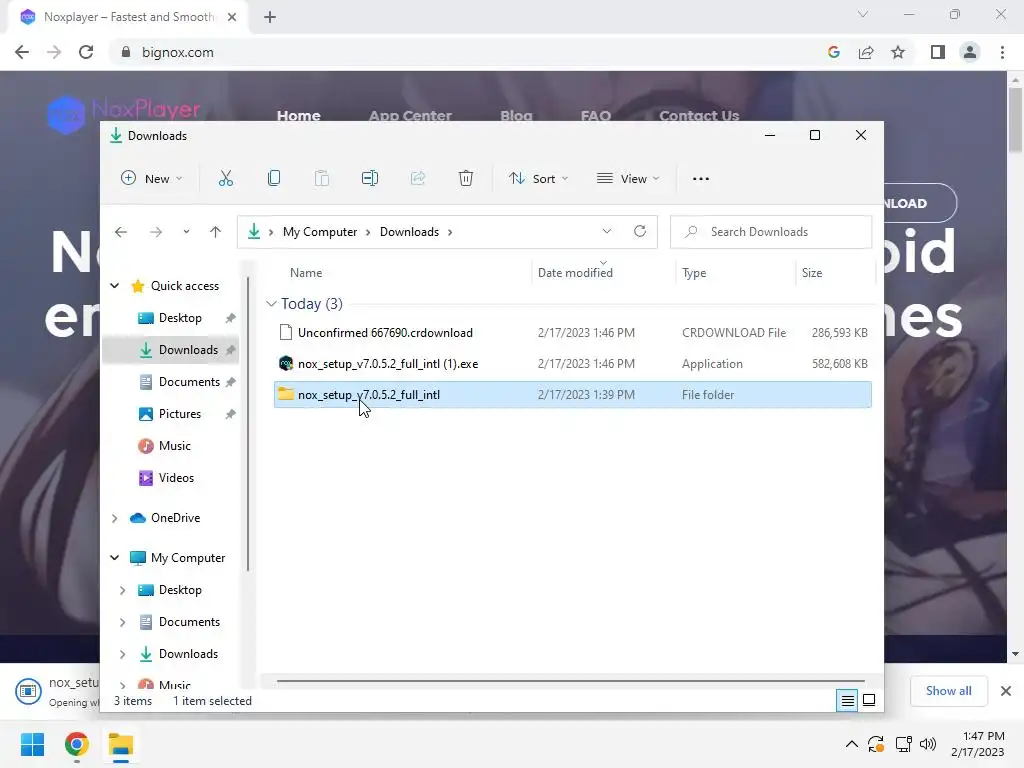Click the volume speaker icon in system tray
1024x768 pixels.
pyautogui.click(x=927, y=744)
